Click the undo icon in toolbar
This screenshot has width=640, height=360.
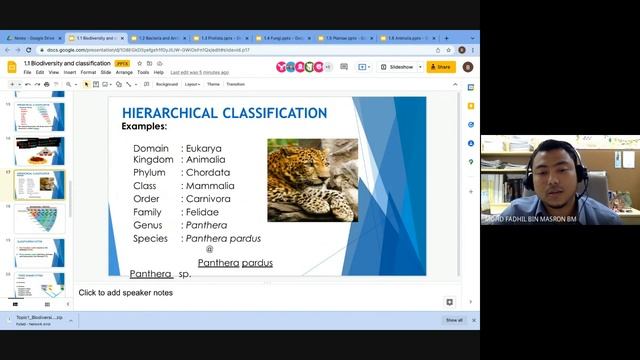[x=28, y=84]
